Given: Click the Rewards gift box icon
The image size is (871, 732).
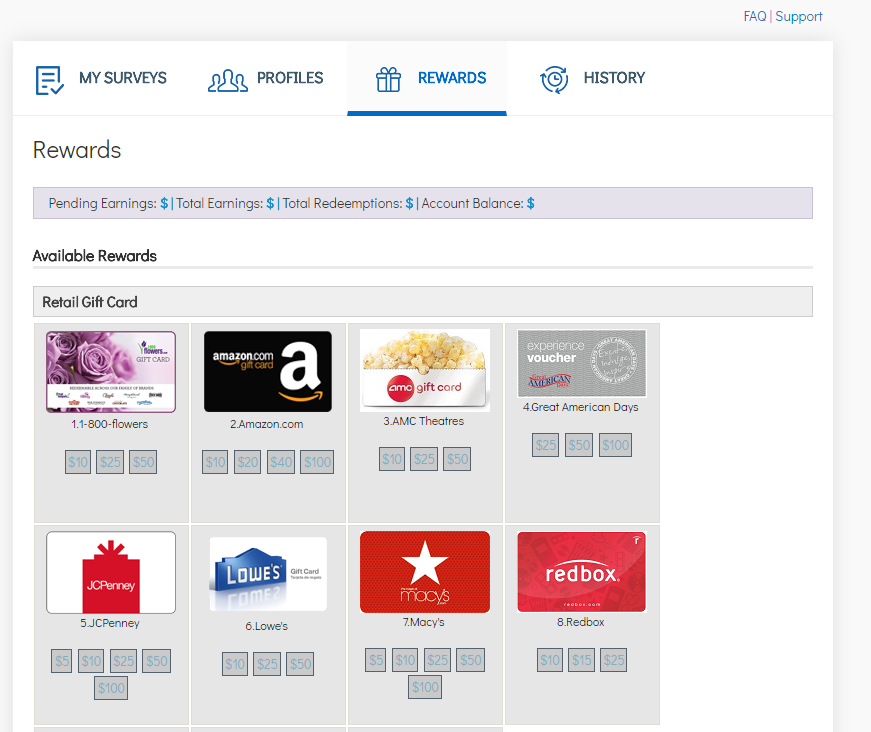Looking at the screenshot, I should point(388,80).
